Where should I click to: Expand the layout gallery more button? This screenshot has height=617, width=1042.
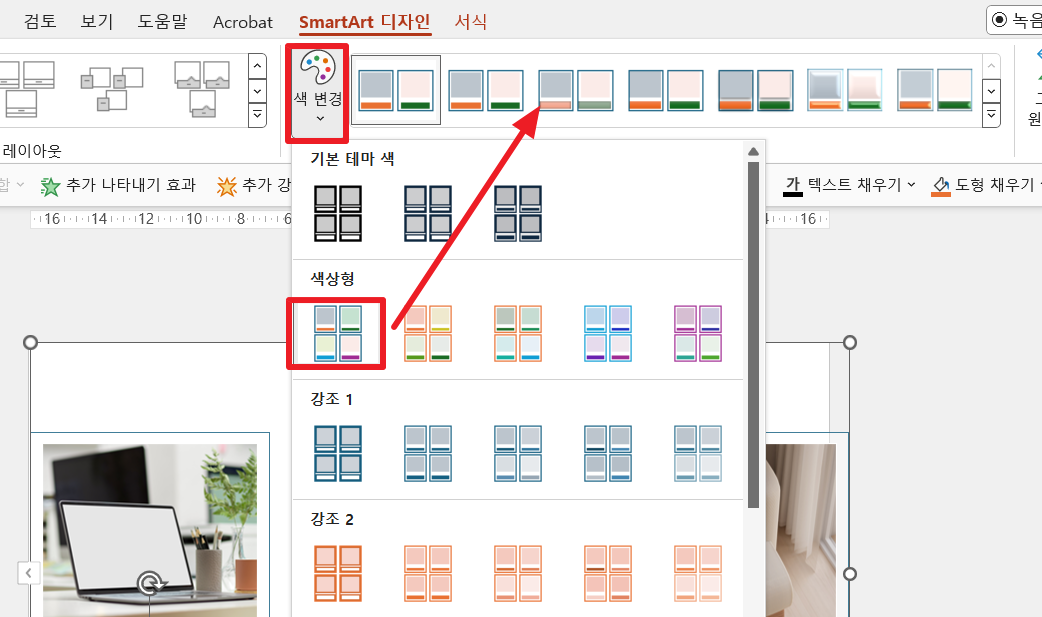pyautogui.click(x=257, y=116)
